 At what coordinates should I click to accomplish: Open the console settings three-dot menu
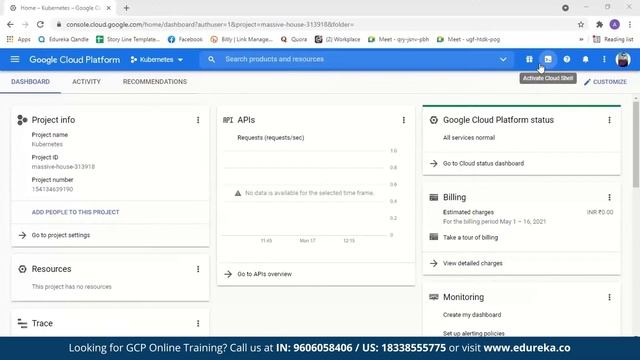[604, 60]
